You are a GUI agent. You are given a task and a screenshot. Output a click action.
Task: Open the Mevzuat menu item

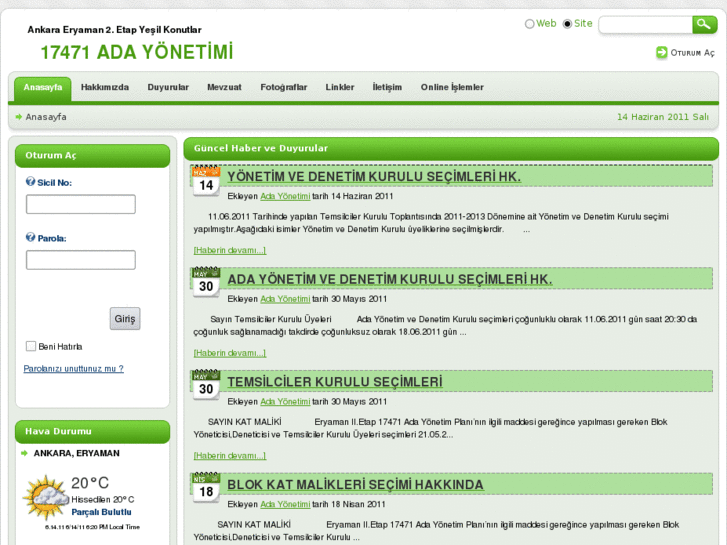224,87
